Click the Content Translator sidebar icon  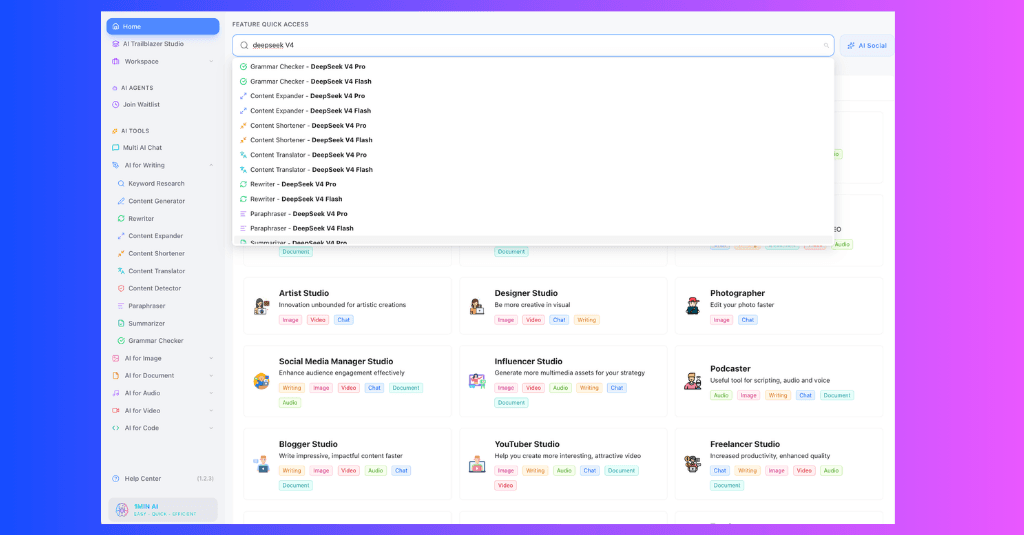point(121,271)
